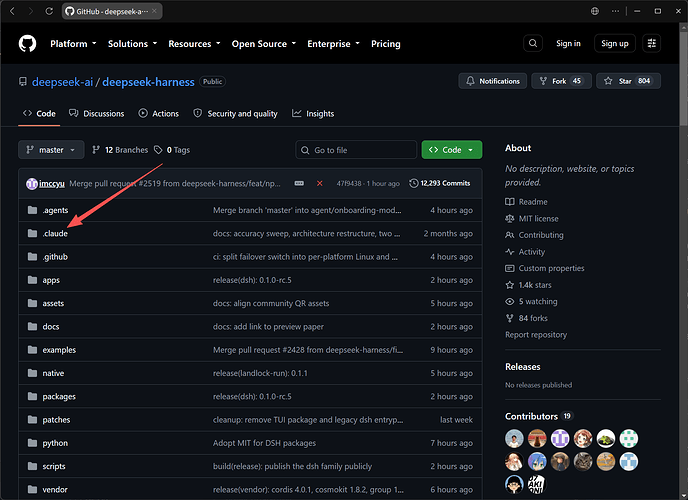Screen dimensions: 688x500
Task: Open the scripts folder
Action: pos(54,466)
